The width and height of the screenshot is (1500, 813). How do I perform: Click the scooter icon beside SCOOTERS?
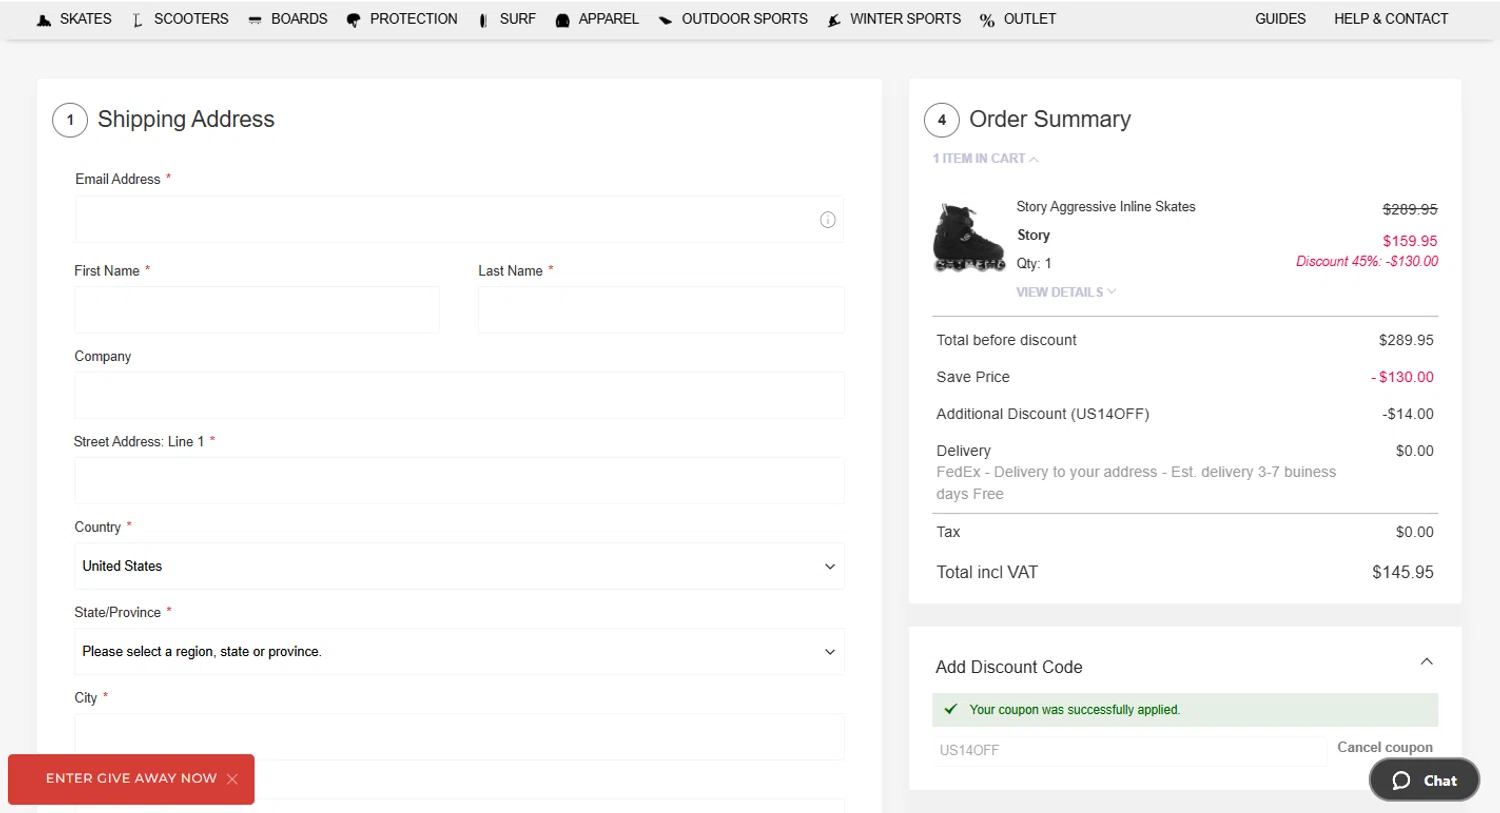click(138, 20)
